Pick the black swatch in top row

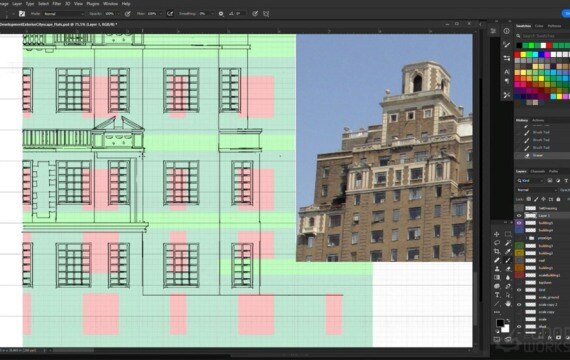pyautogui.click(x=519, y=45)
